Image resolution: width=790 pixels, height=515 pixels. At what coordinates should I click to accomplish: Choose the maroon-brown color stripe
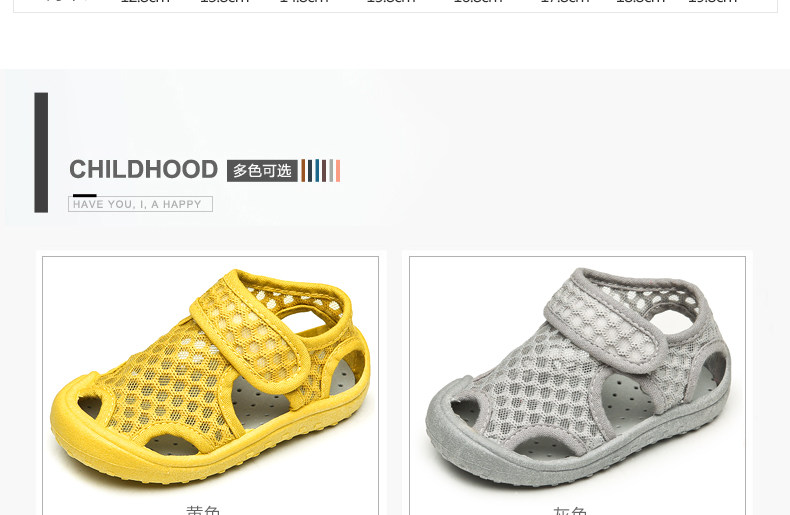point(324,171)
